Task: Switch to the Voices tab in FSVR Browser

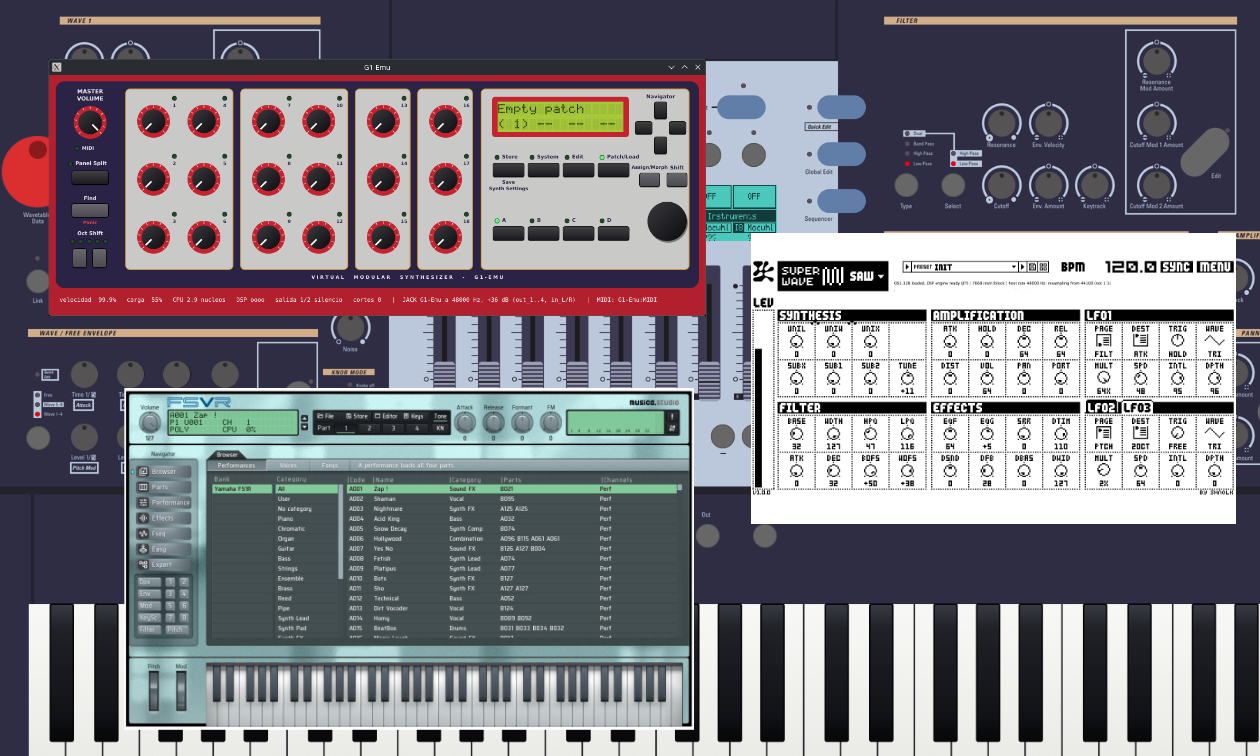Action: pos(288,465)
